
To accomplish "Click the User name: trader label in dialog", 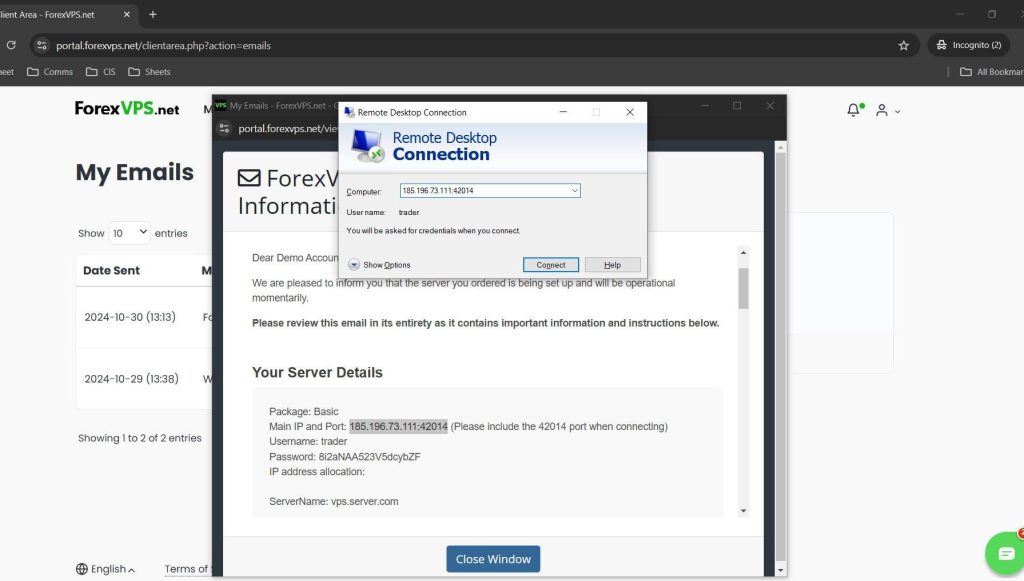I will (383, 212).
